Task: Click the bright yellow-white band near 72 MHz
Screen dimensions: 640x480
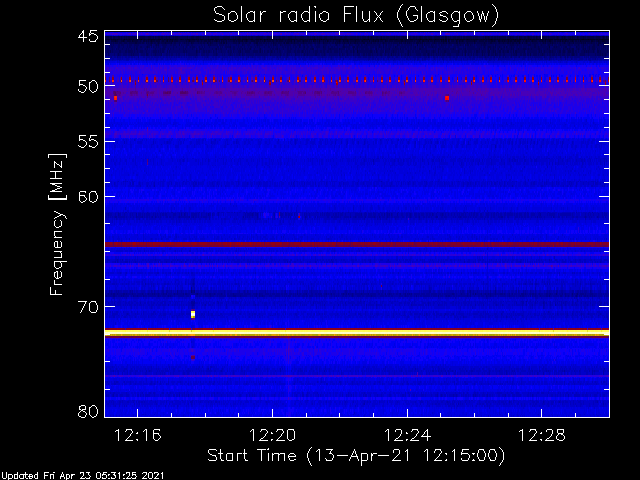Action: [357, 333]
